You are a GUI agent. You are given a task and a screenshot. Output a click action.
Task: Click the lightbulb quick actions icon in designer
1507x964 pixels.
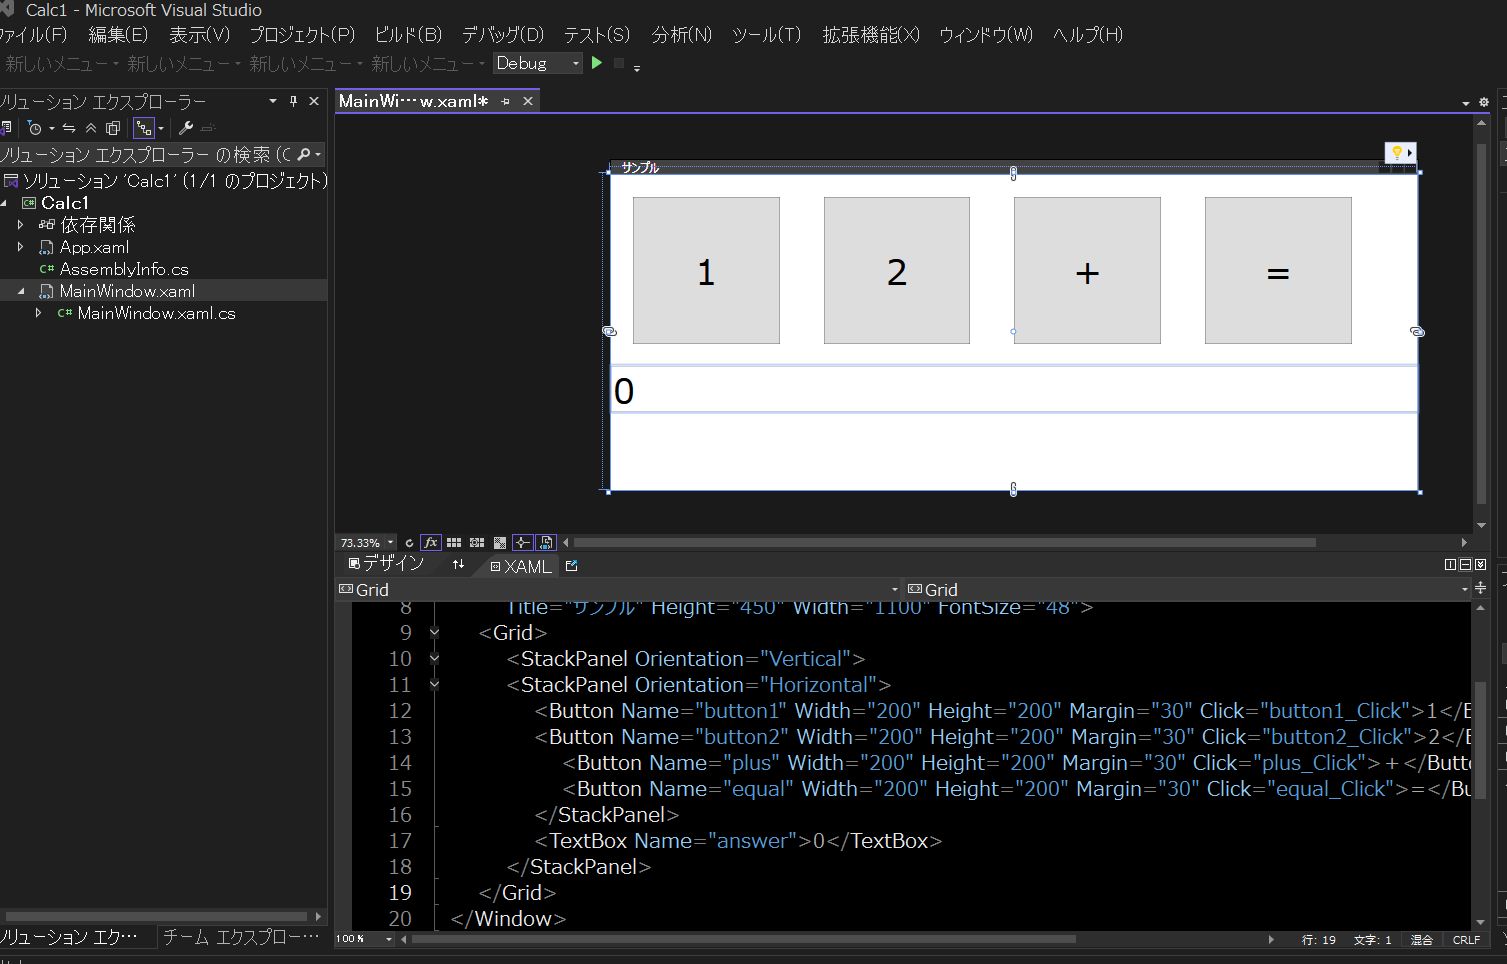(x=1397, y=153)
